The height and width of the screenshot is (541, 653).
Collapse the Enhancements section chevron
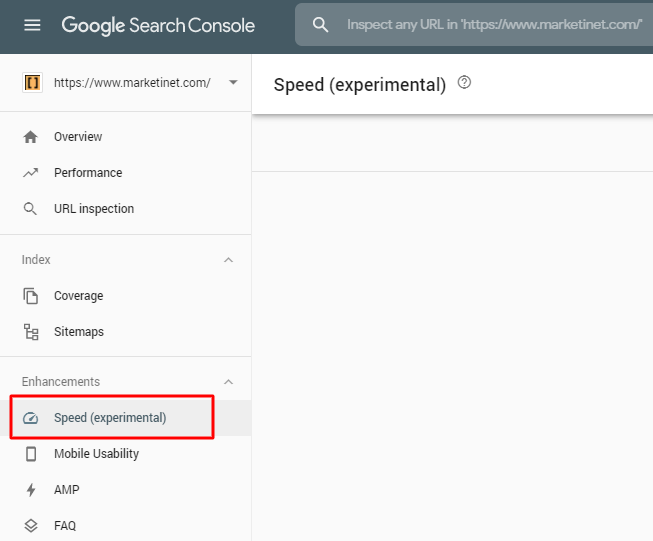(228, 382)
